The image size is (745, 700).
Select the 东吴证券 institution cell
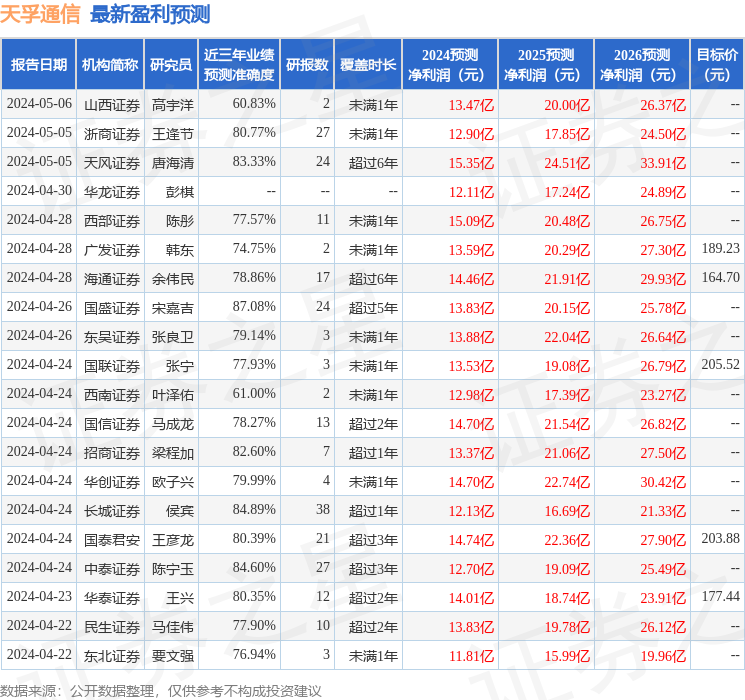pyautogui.click(x=112, y=337)
